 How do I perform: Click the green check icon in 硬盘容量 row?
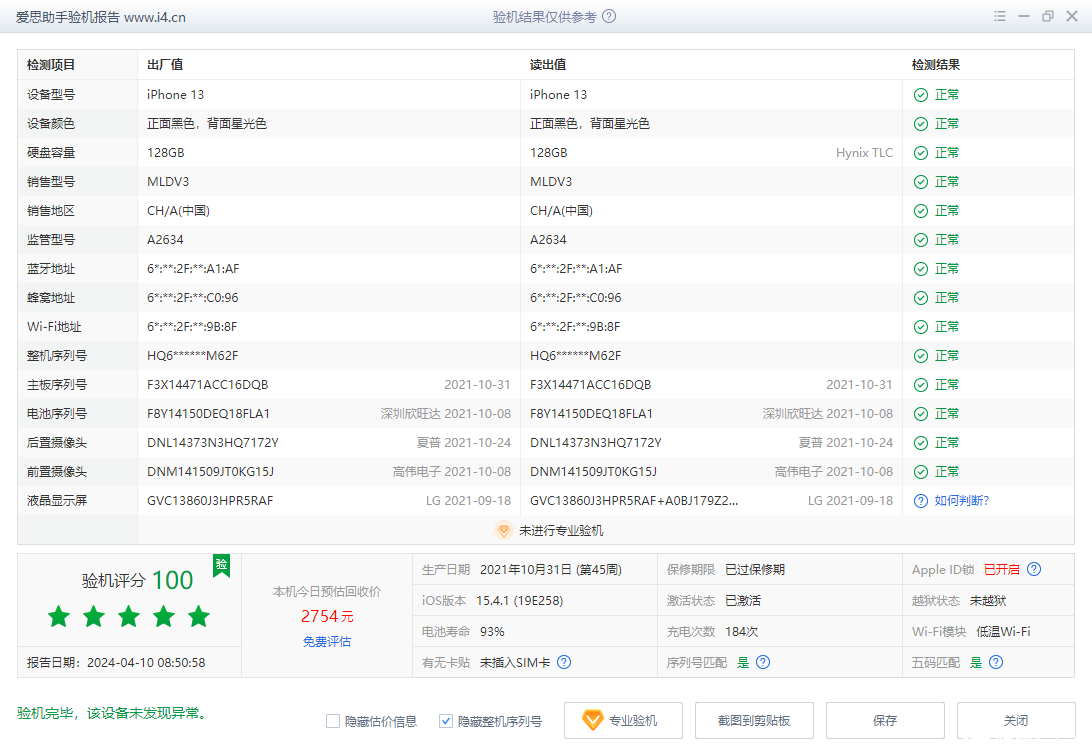pyautogui.click(x=921, y=152)
